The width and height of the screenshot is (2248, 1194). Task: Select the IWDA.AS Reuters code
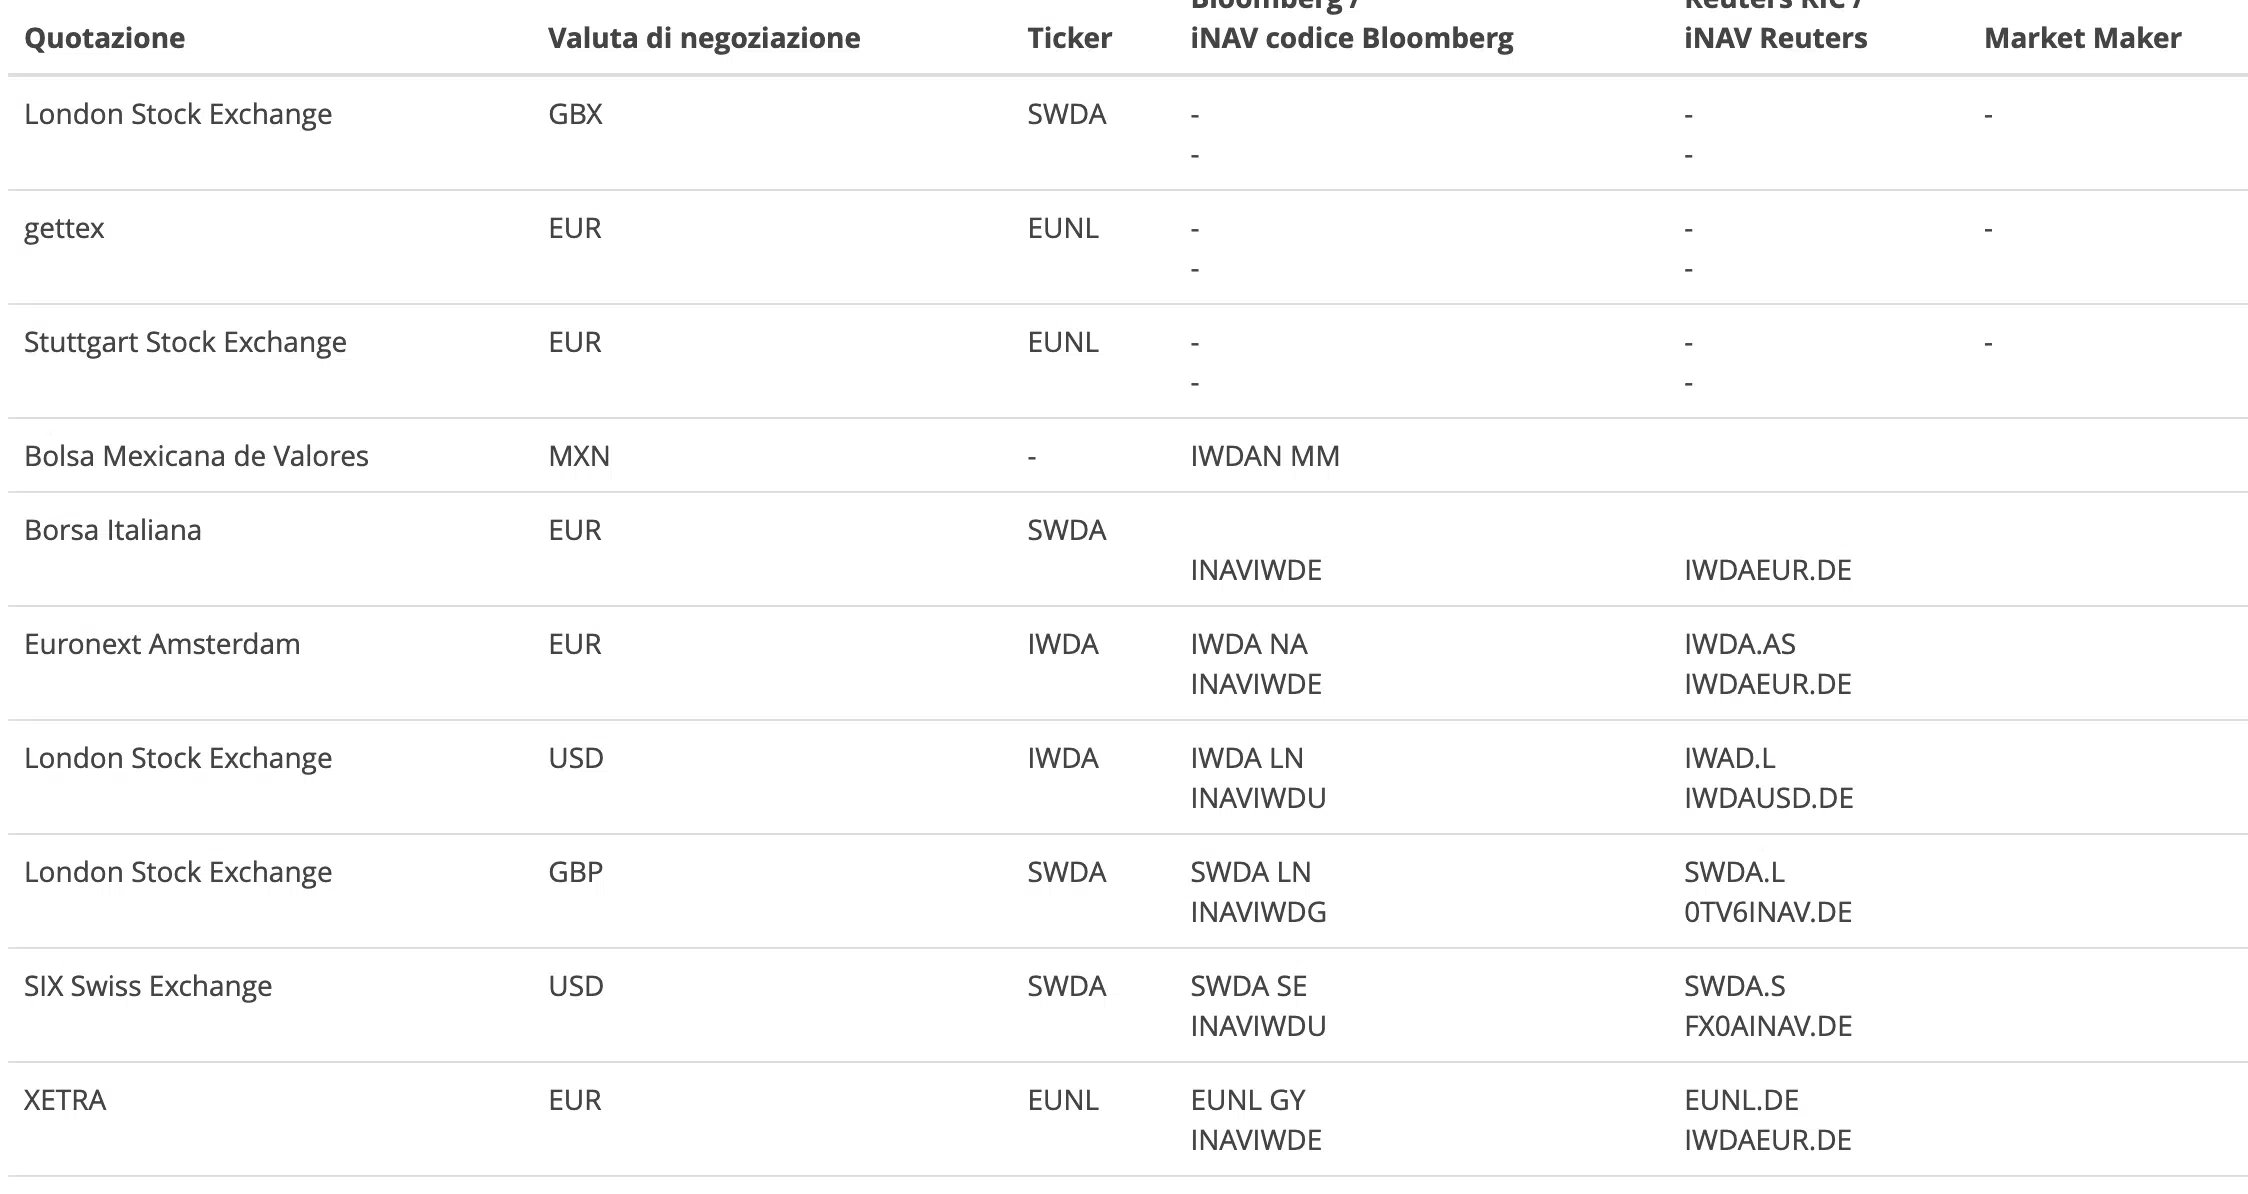point(1739,644)
